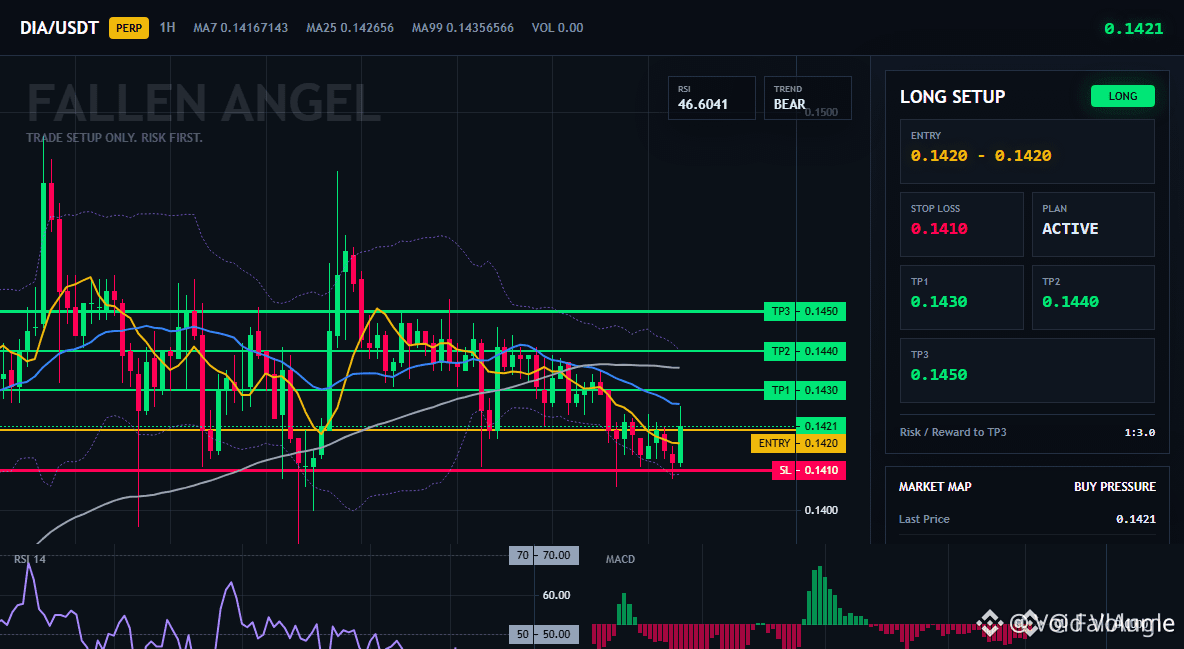The height and width of the screenshot is (649, 1184).
Task: Click the TRADE SETUP ONLY. RISK FIRST. subtitle
Action: click(x=114, y=138)
